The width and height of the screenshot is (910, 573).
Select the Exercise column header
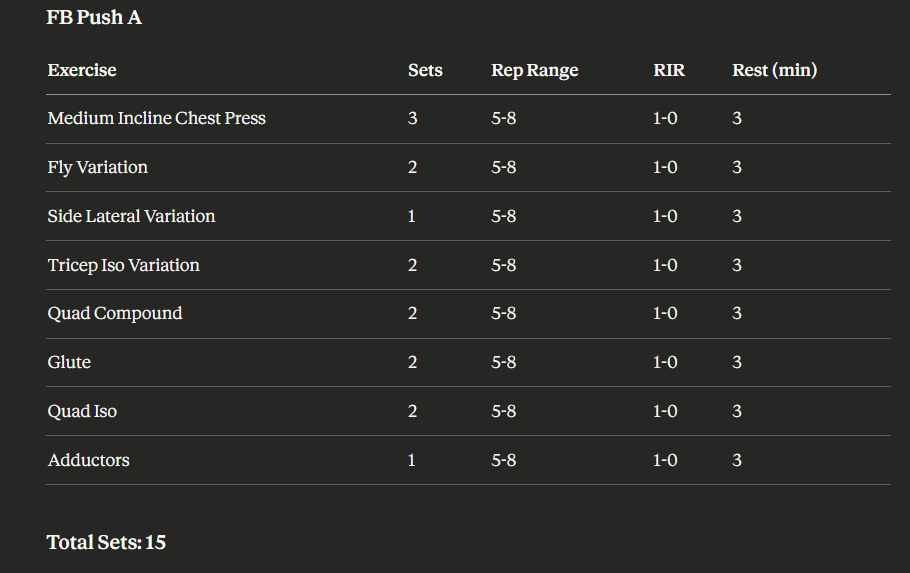(x=82, y=70)
